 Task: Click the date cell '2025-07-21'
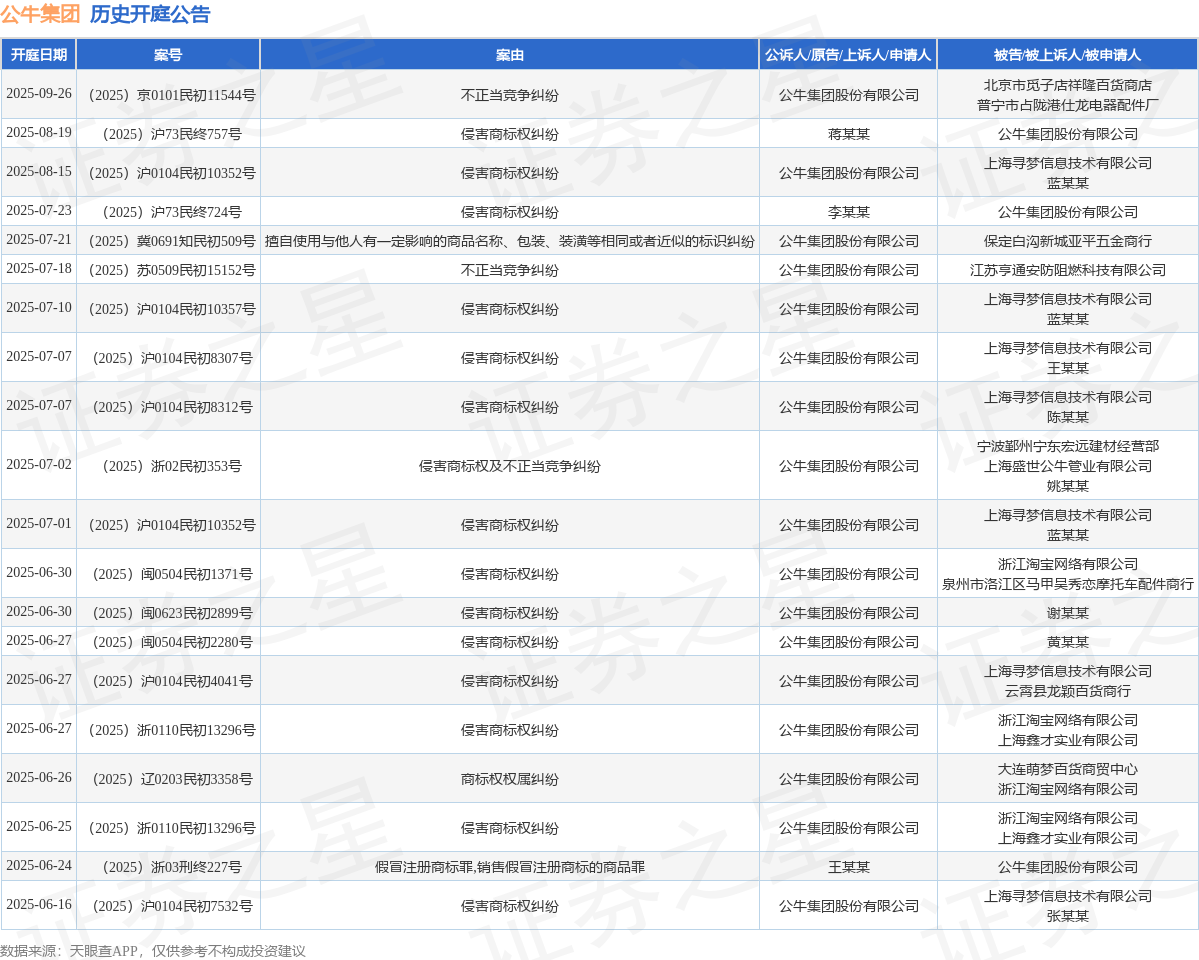[x=39, y=239]
